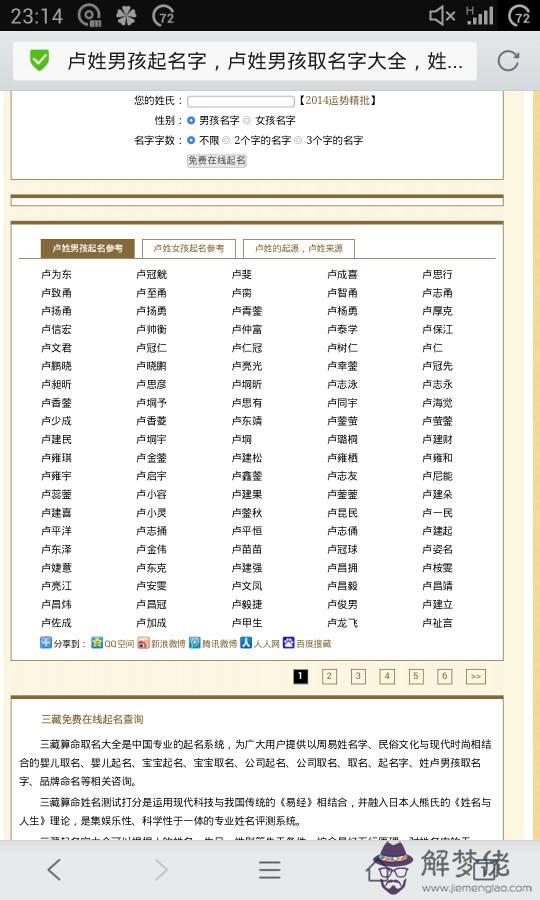
Task: Share to 百度搜藏
Action: [307, 643]
